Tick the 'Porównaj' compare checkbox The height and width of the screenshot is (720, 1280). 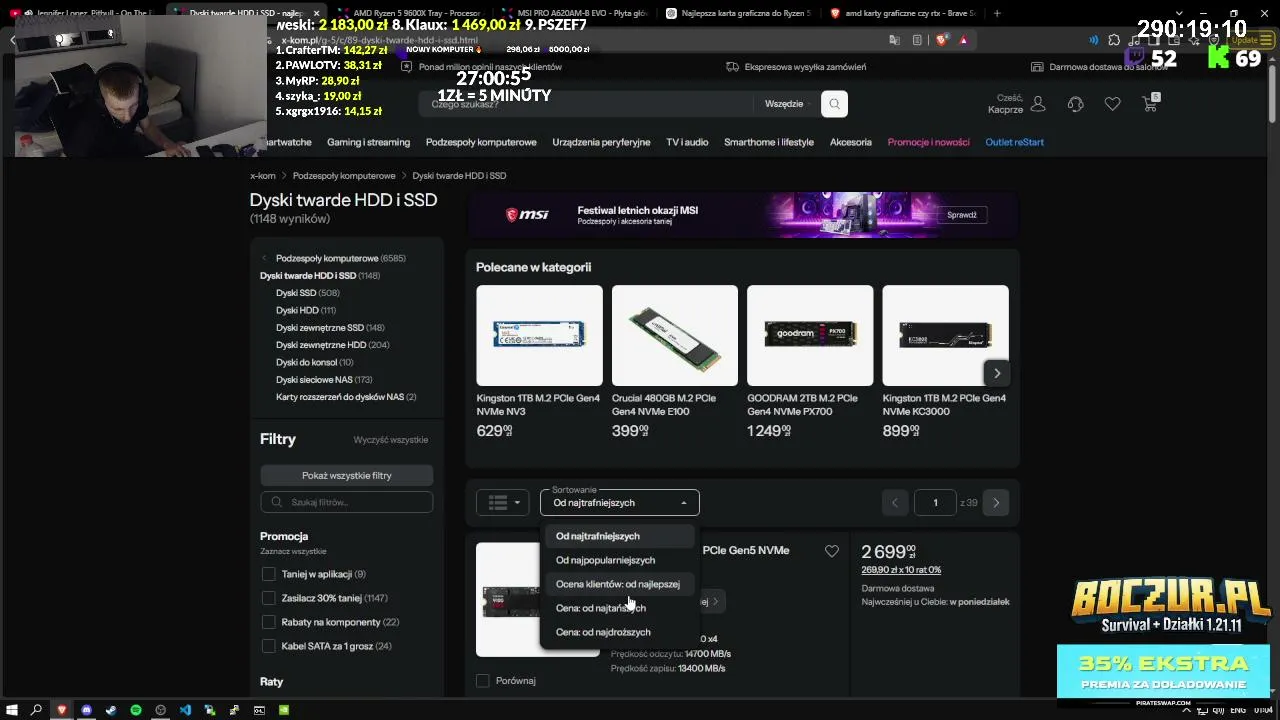point(483,681)
